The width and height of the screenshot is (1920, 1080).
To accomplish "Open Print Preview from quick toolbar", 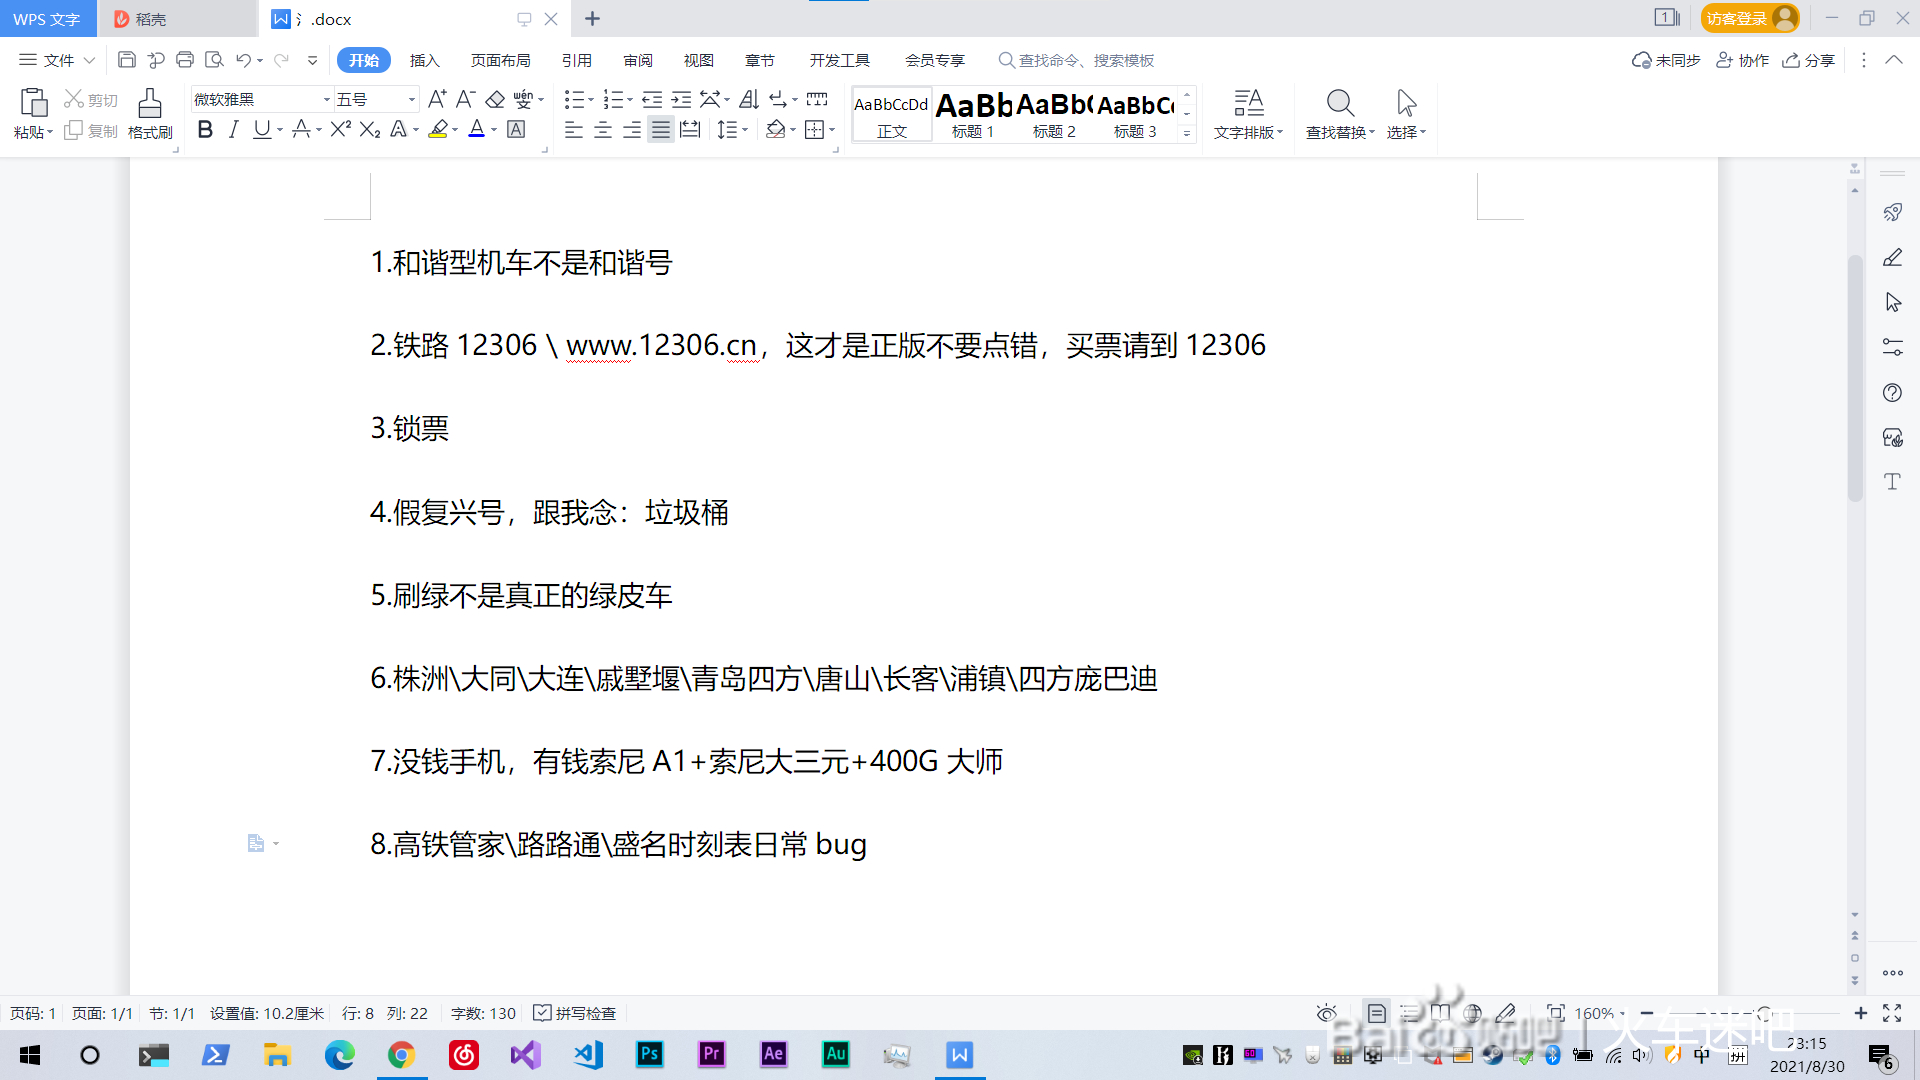I will (x=214, y=60).
